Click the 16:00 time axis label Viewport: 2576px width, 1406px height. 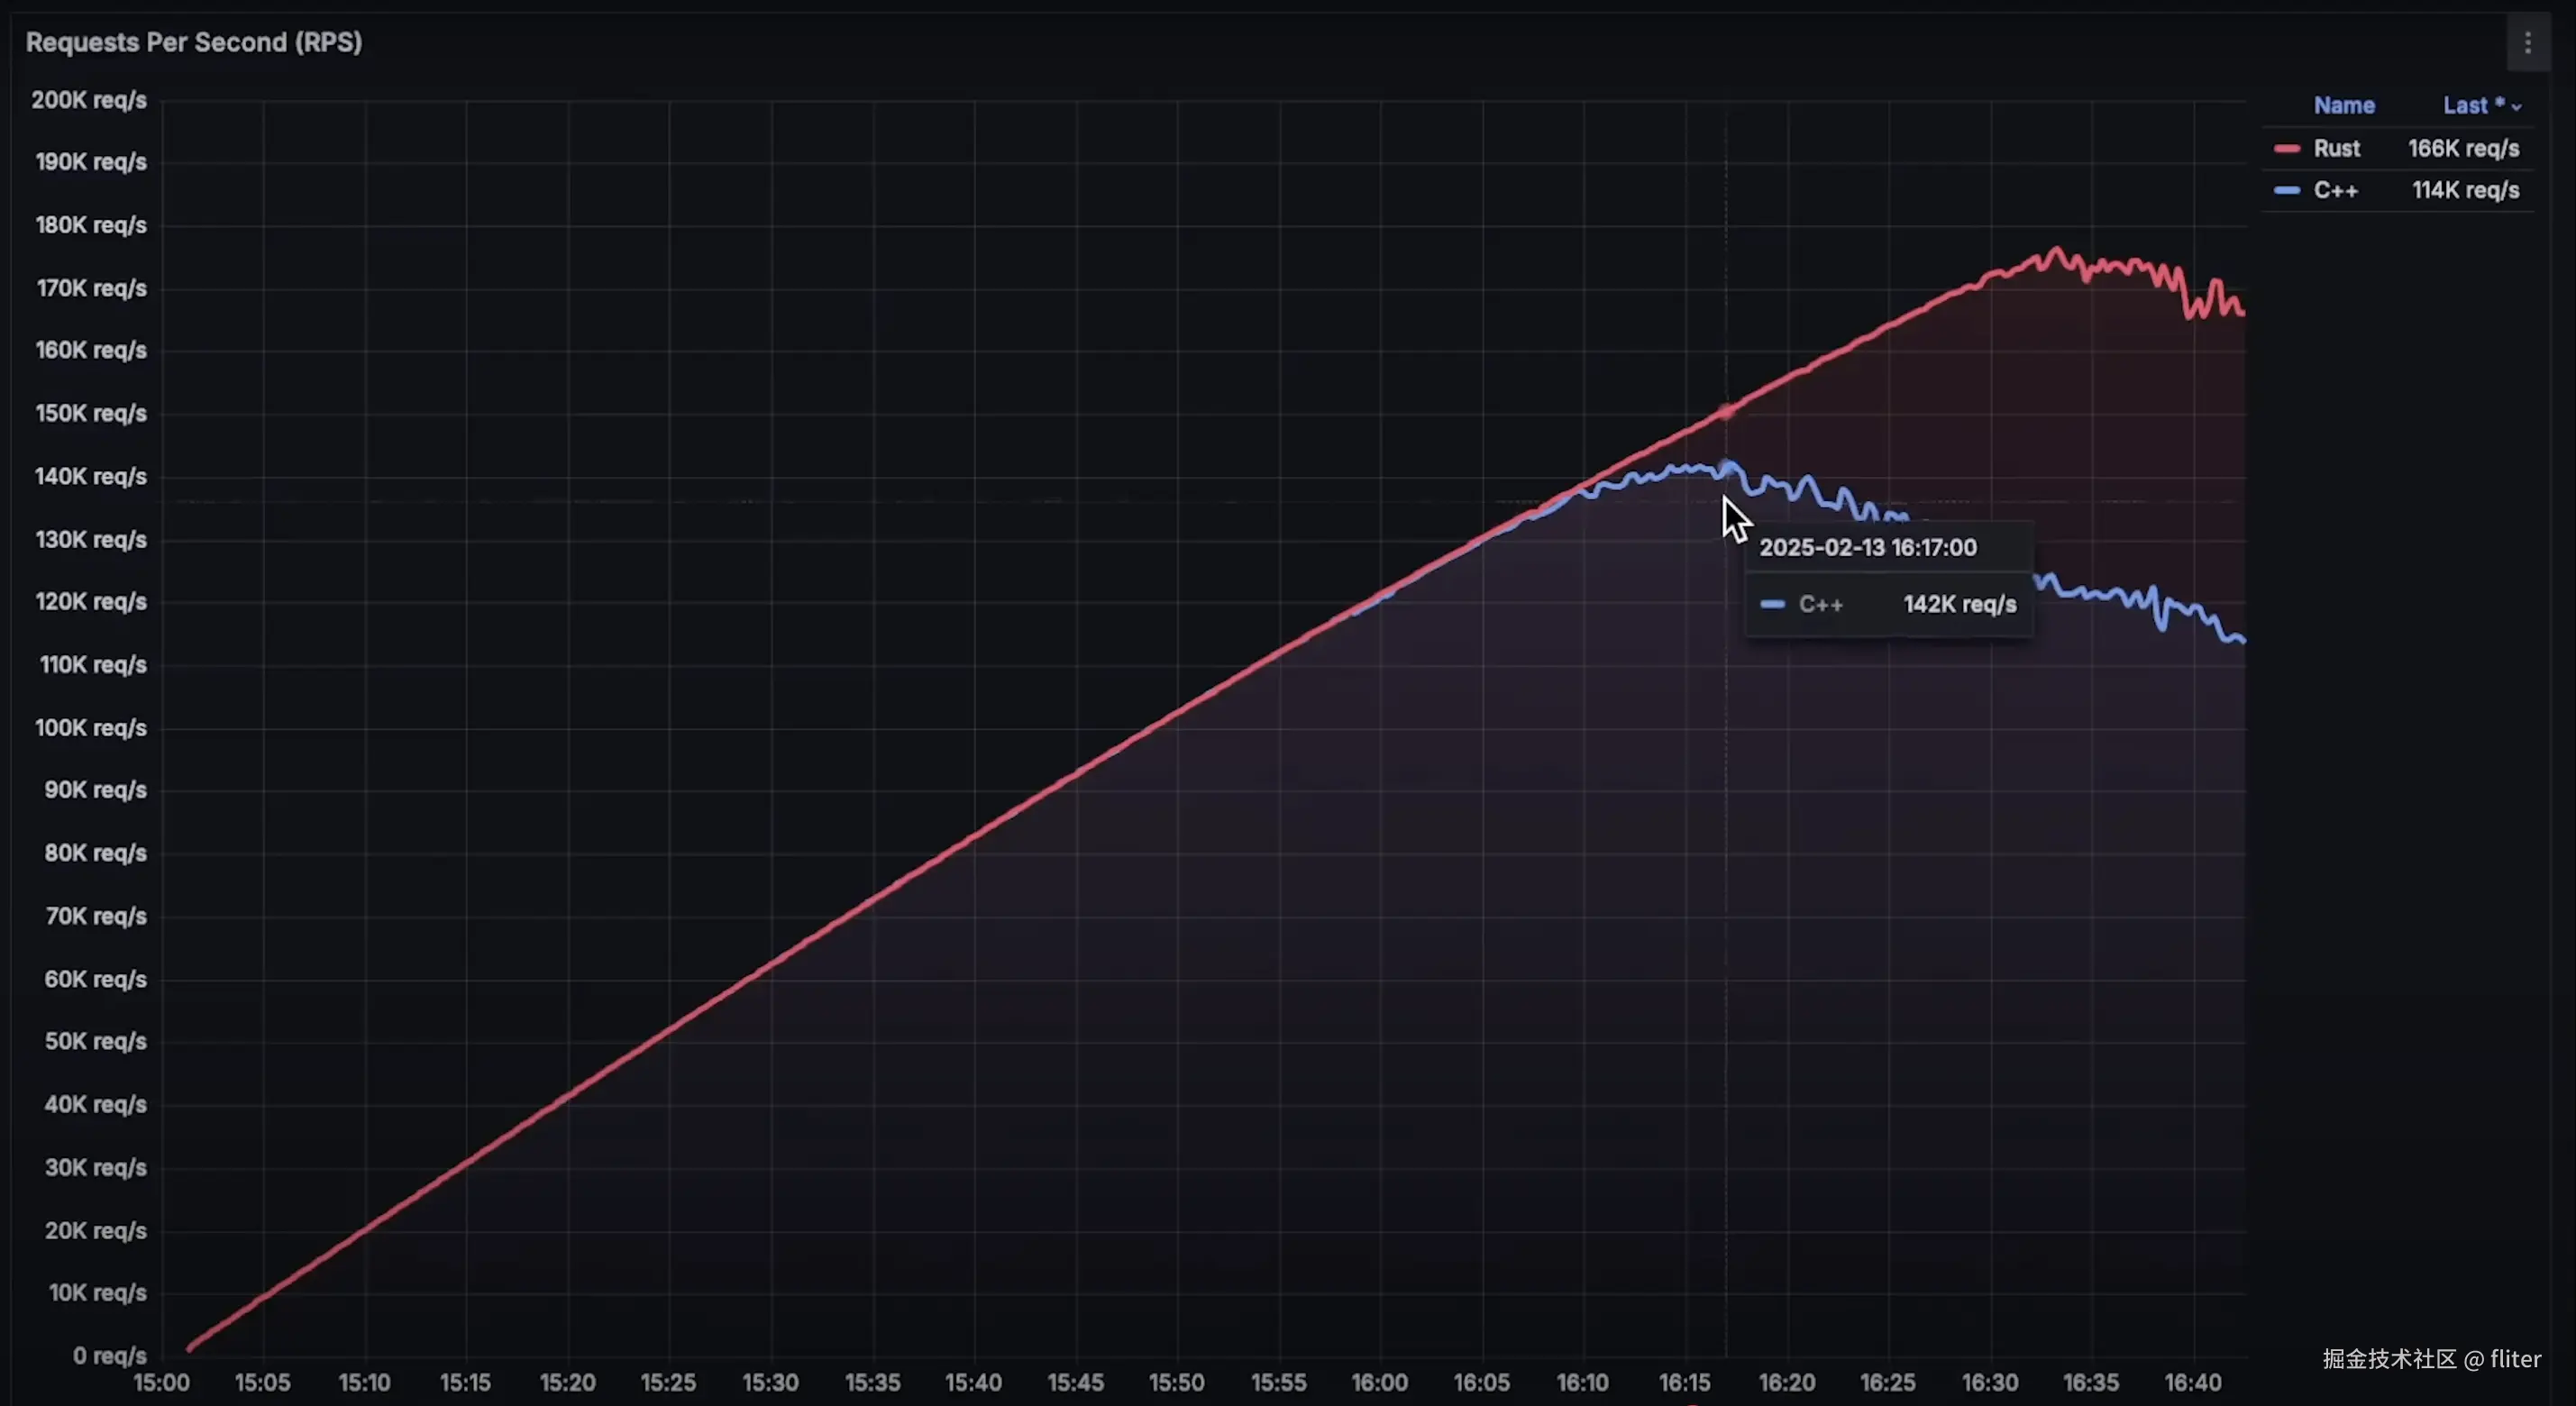point(1379,1383)
